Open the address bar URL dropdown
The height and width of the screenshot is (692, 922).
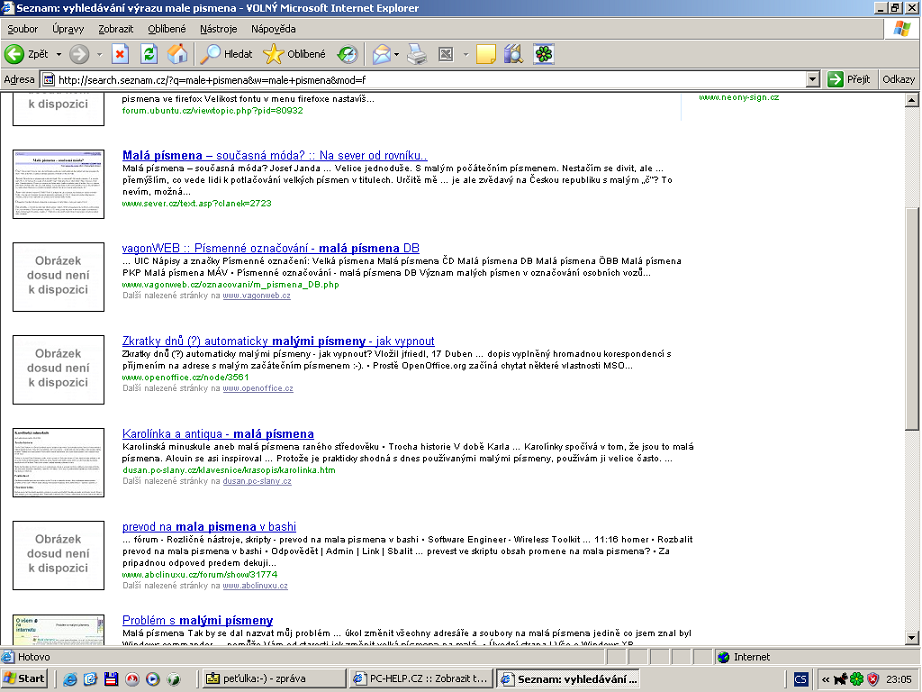coord(811,80)
